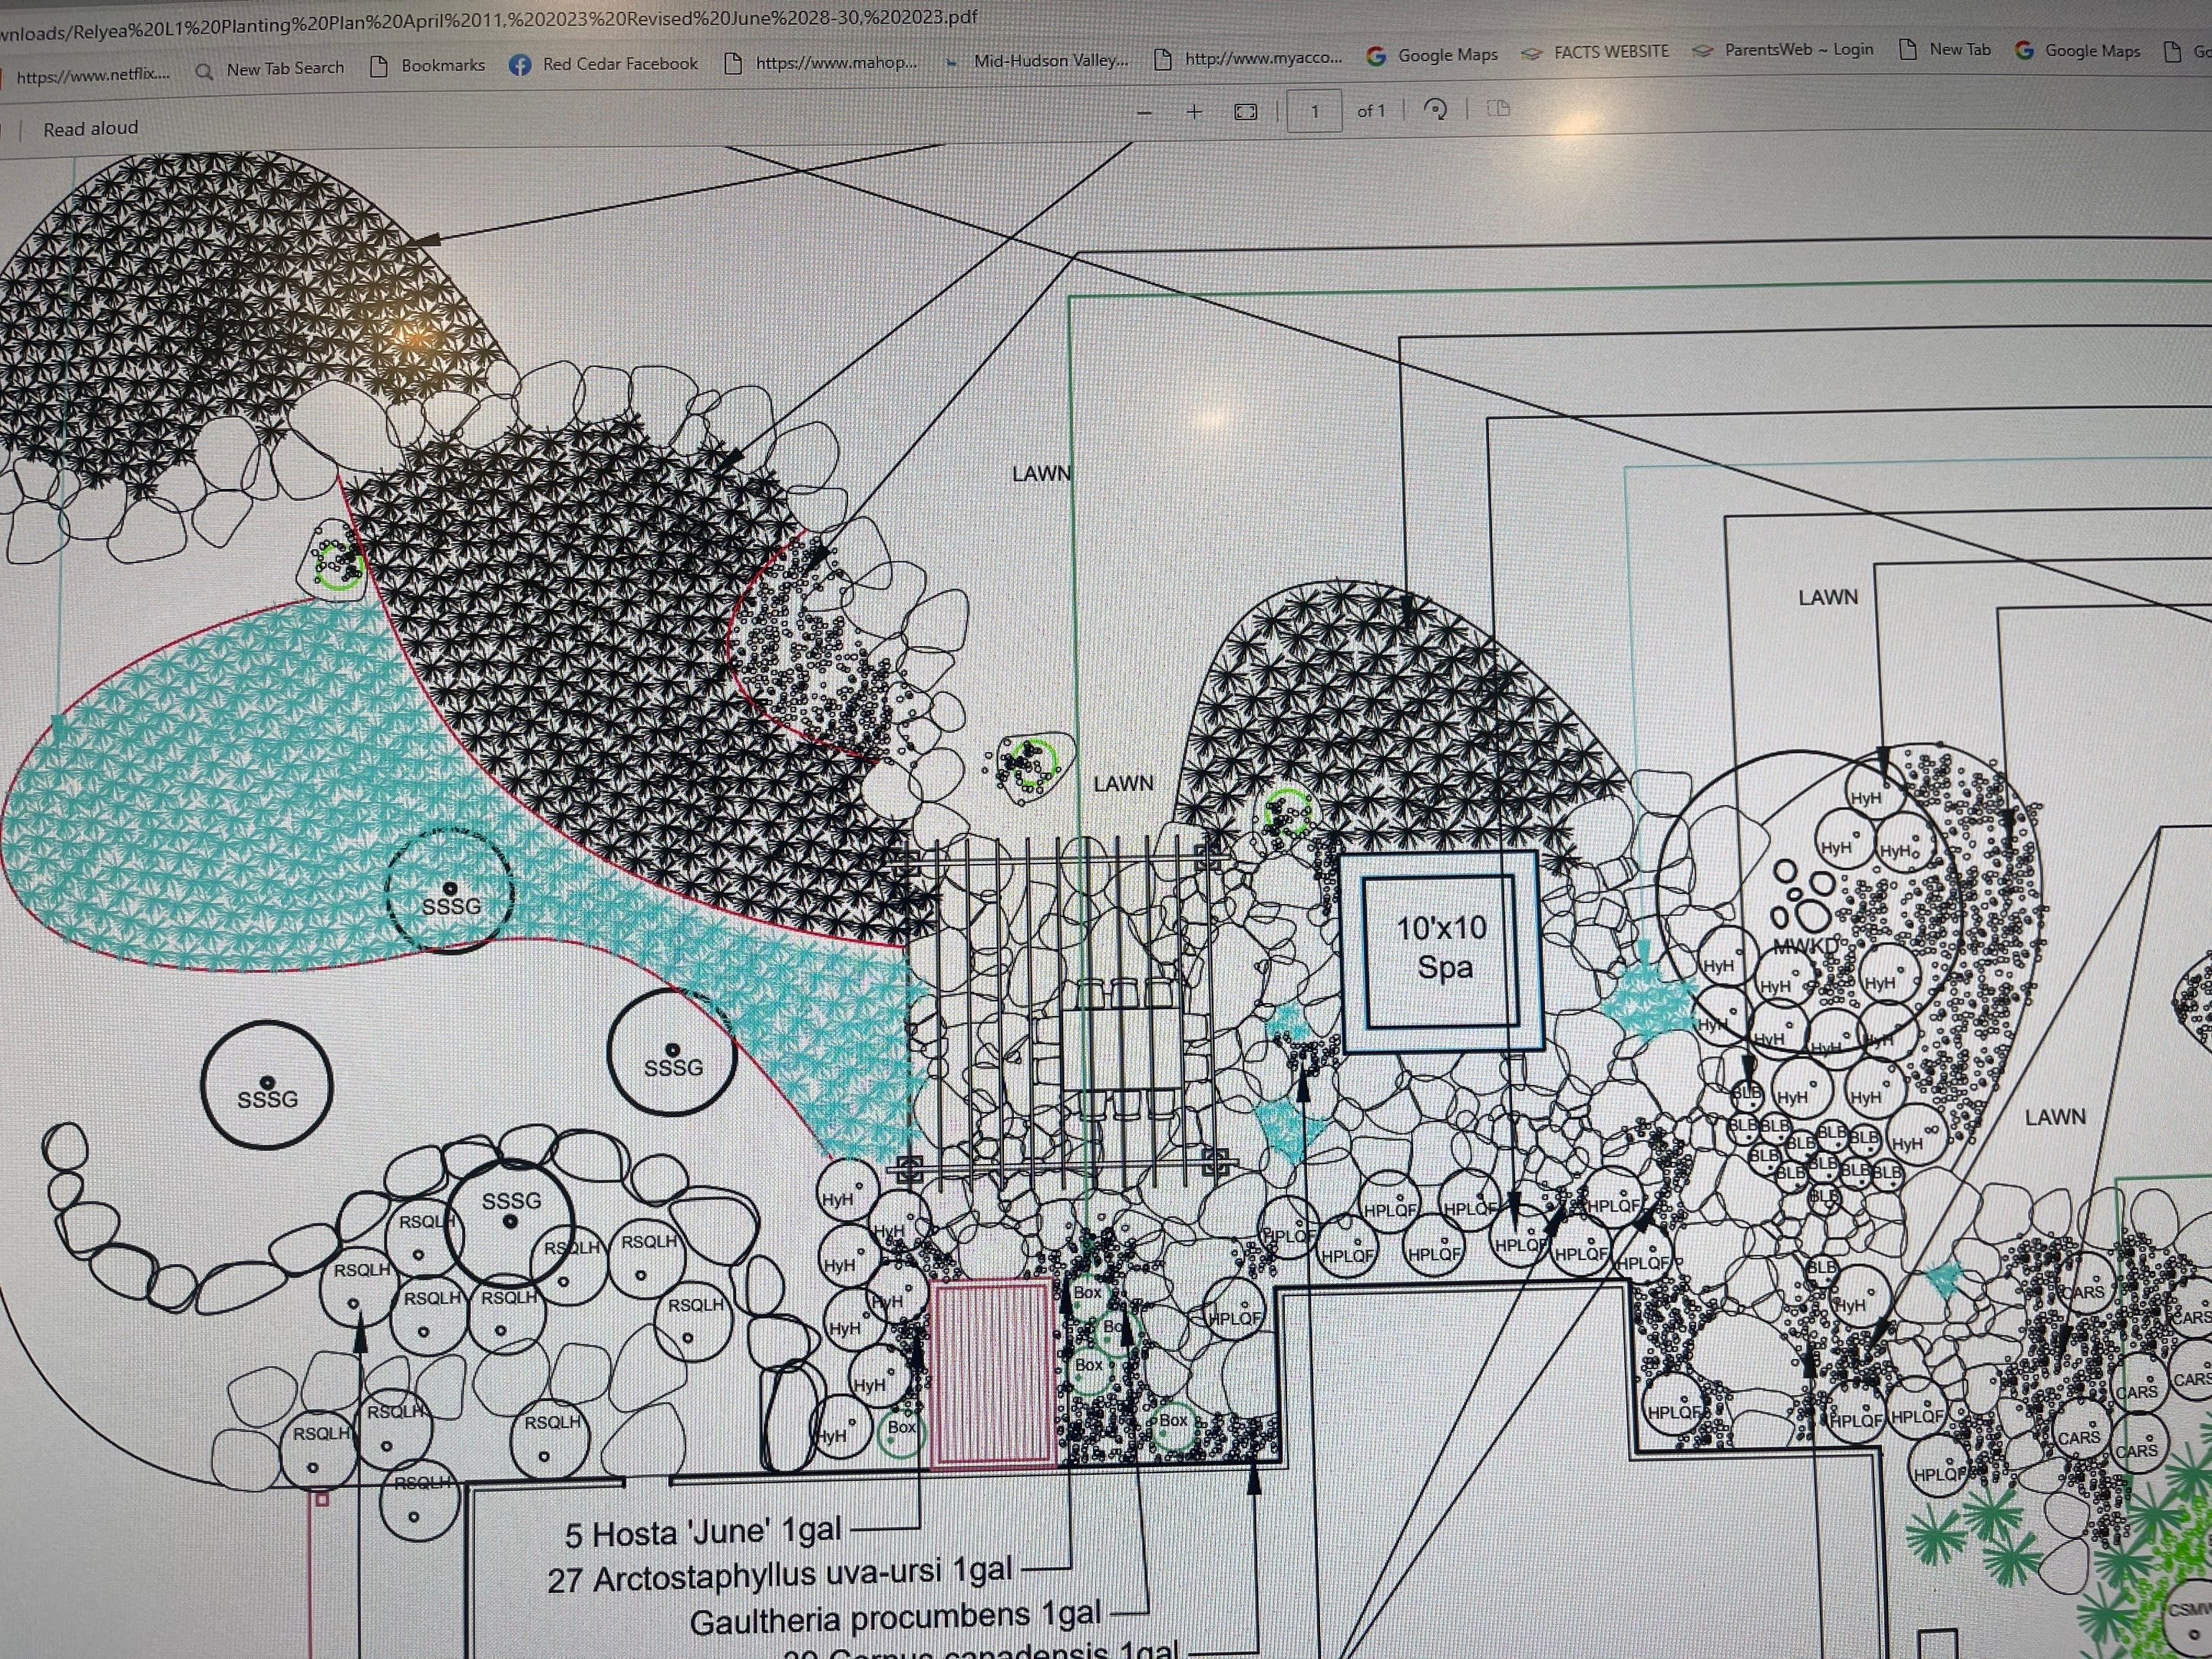Zoom out with the minus icon
Image resolution: width=2212 pixels, height=1659 pixels.
(1145, 113)
